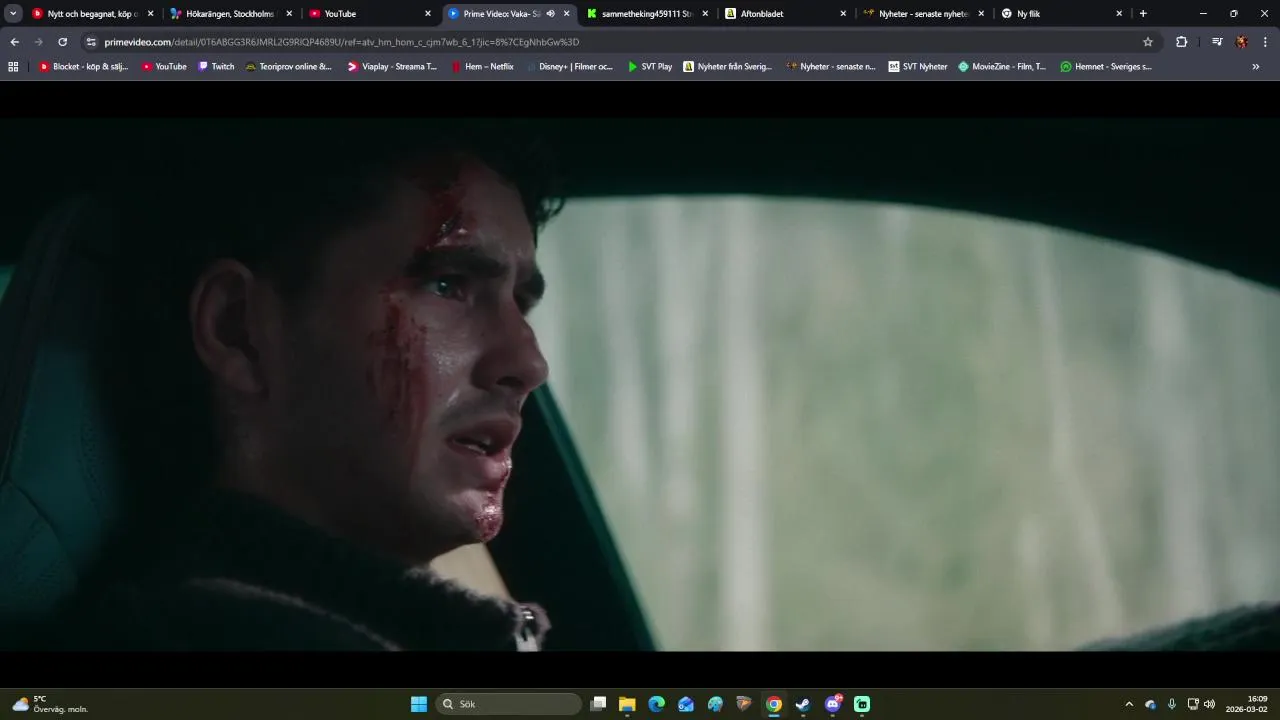Open the volume control in the tray

(x=1210, y=704)
